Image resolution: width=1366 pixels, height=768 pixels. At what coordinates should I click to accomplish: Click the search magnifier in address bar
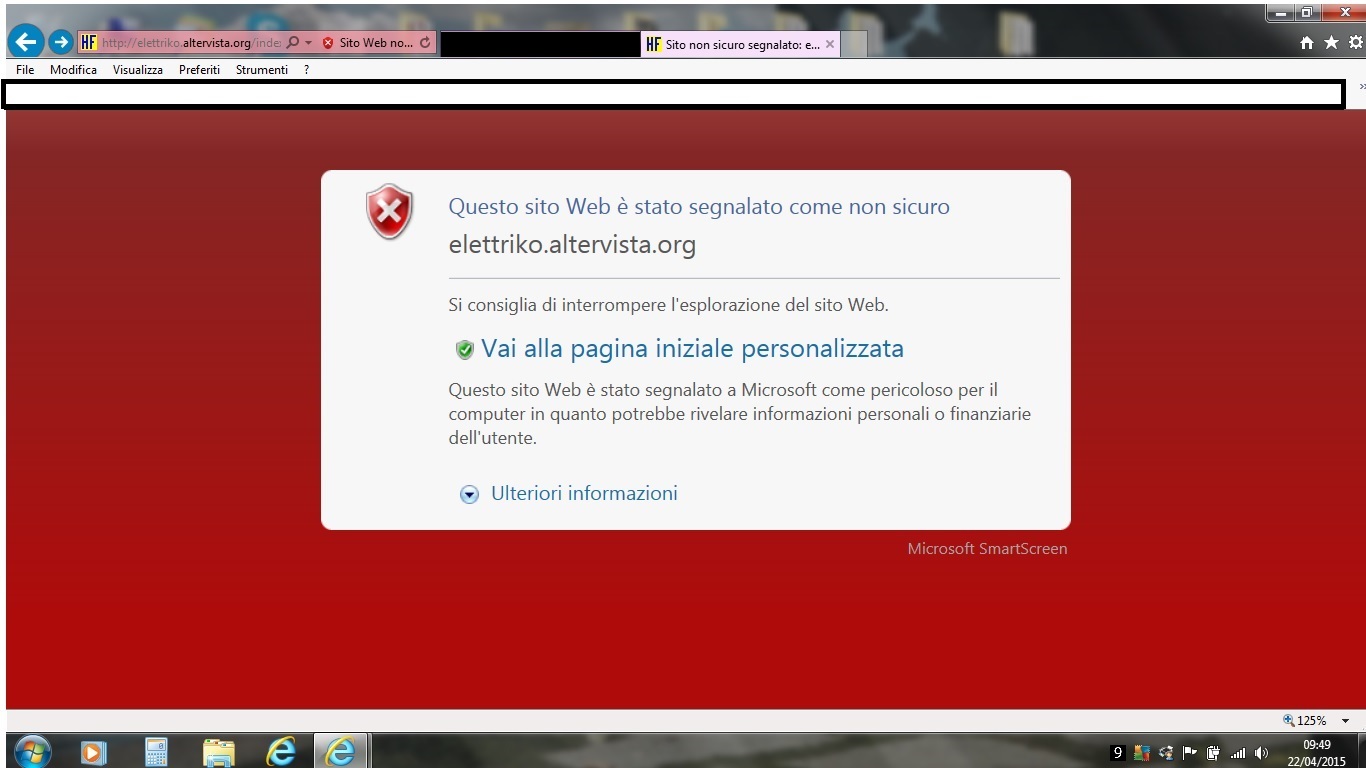click(293, 43)
